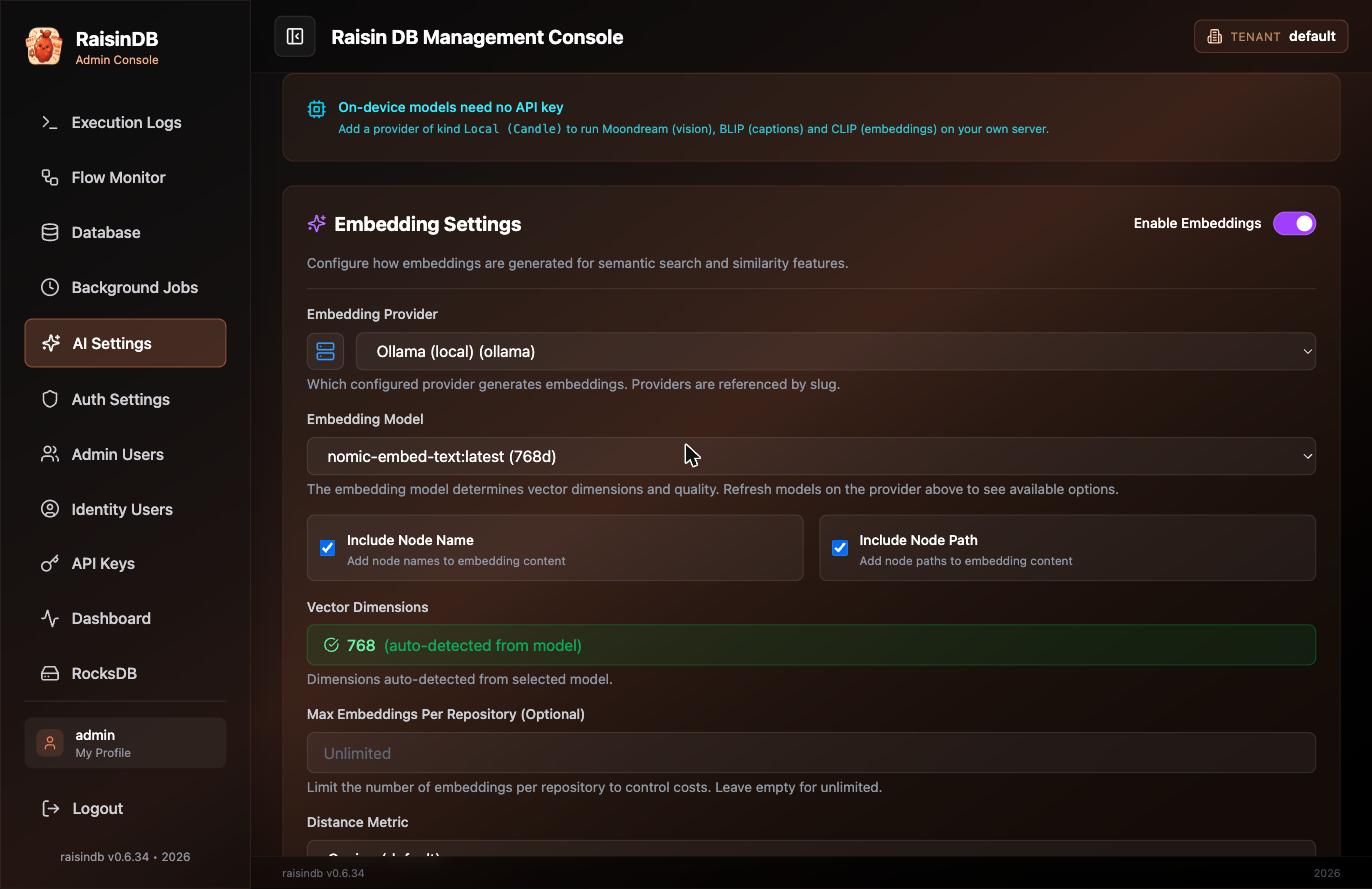Screen dimensions: 1372x889
Task: Open the Embedding Model dropdown
Action: point(811,456)
